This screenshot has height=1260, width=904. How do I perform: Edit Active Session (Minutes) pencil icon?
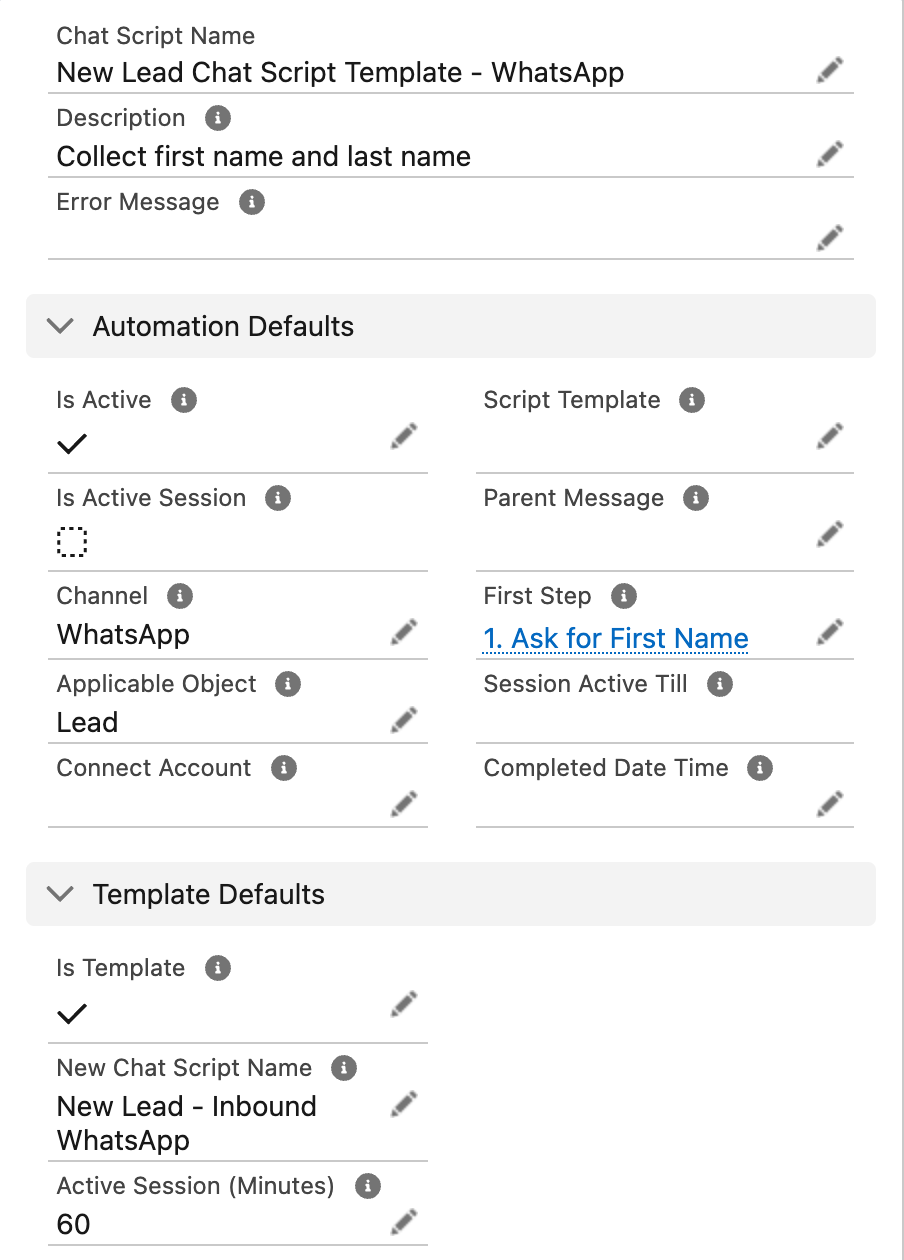pyautogui.click(x=404, y=1222)
